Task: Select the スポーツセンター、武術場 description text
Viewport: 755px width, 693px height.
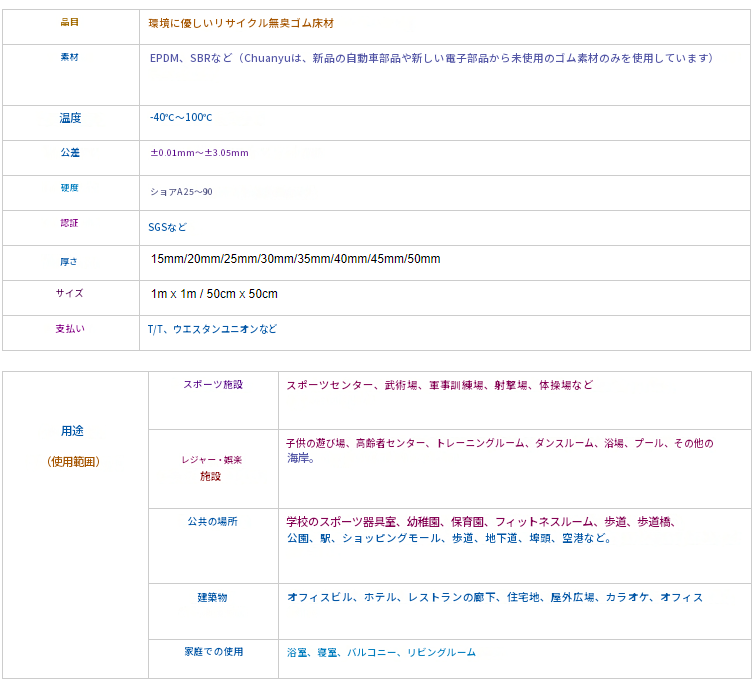Action: (440, 385)
